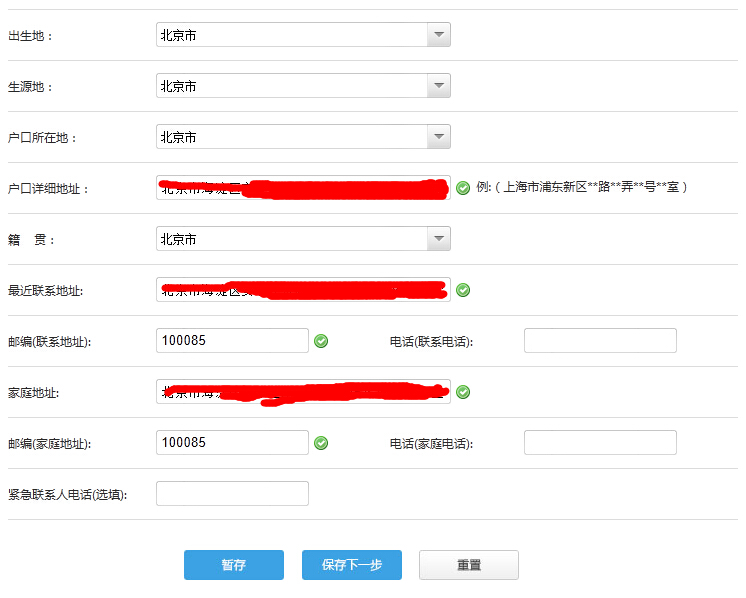Click the 邮编(家庭地址) postal code box
The width and height of the screenshot is (746, 598).
[x=232, y=443]
